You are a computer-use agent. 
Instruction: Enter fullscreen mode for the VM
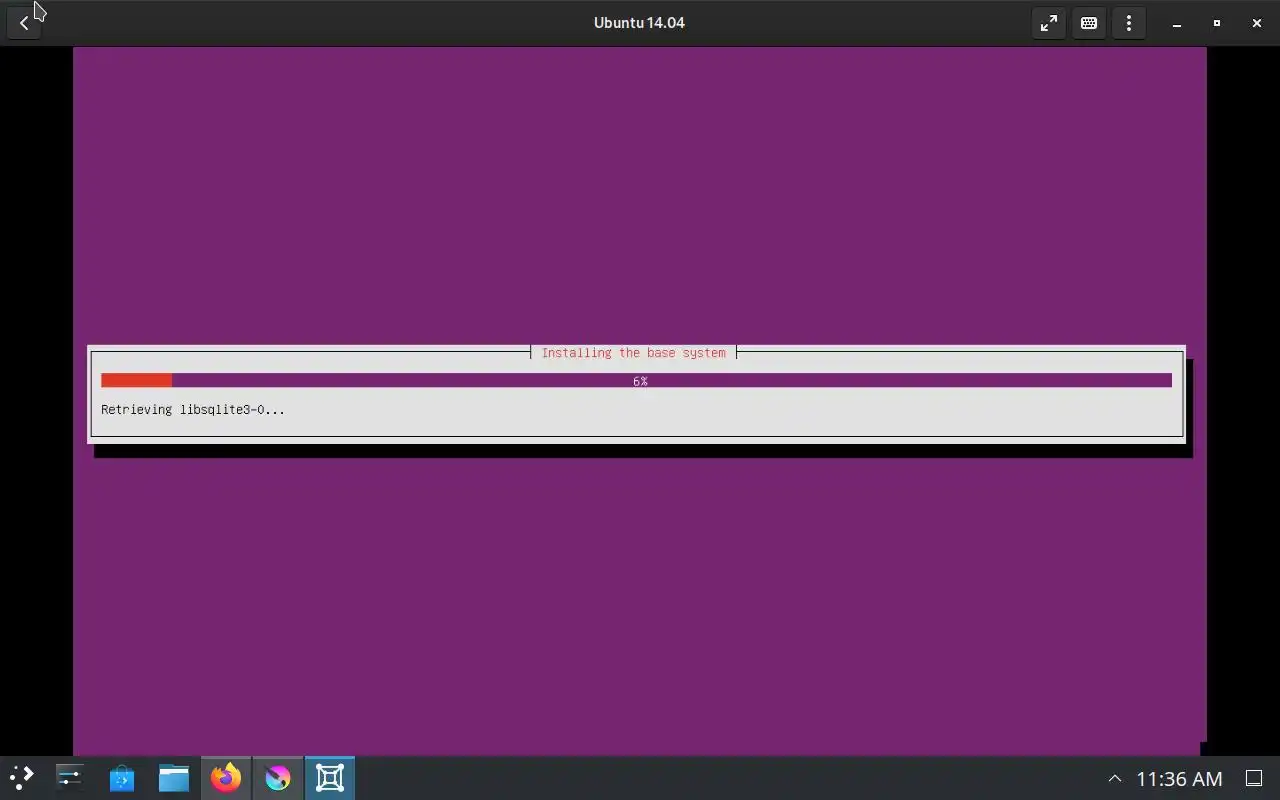tap(1049, 23)
